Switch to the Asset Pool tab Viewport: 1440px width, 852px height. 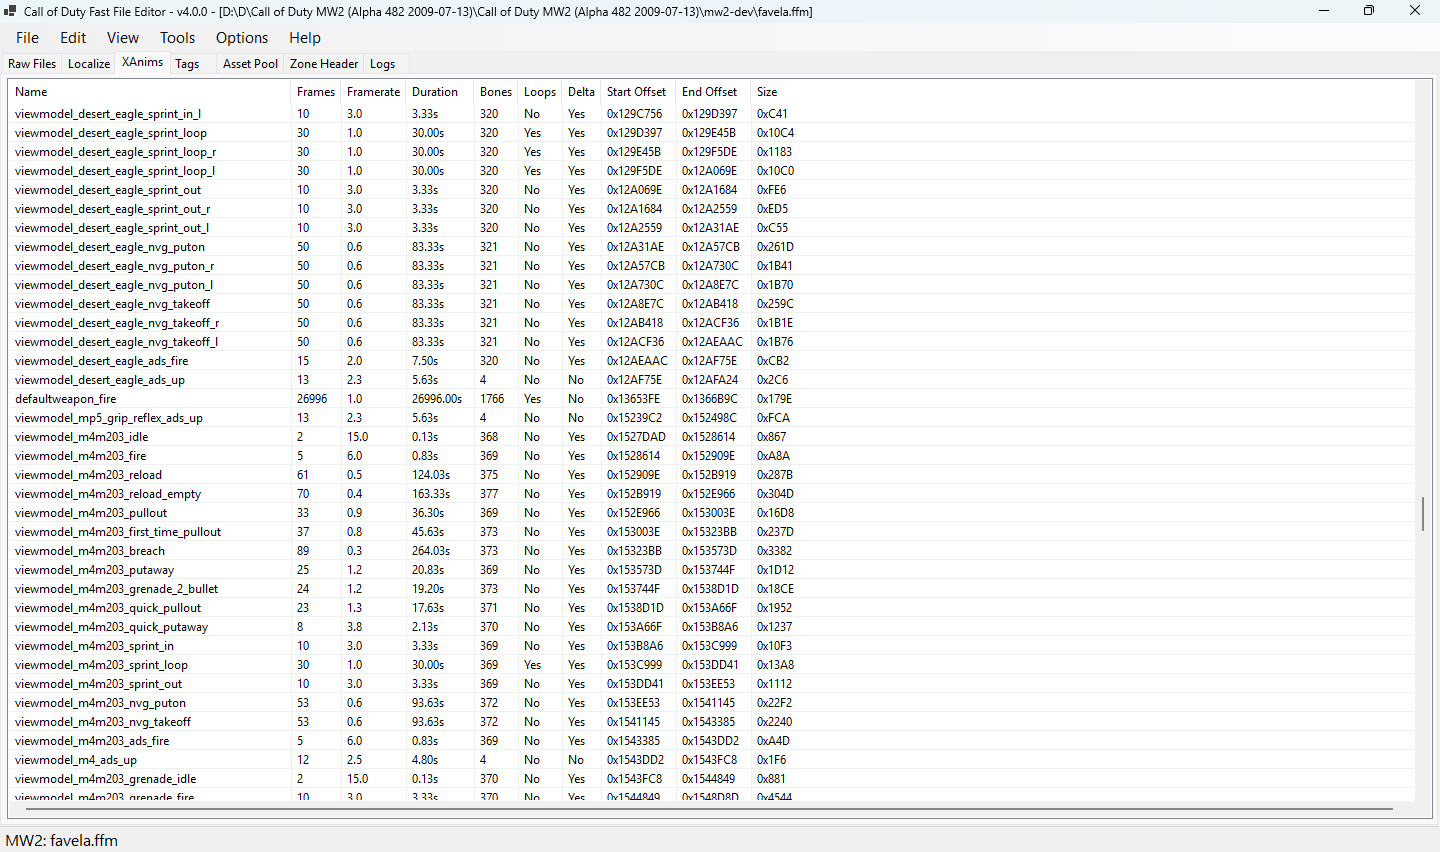pyautogui.click(x=250, y=64)
